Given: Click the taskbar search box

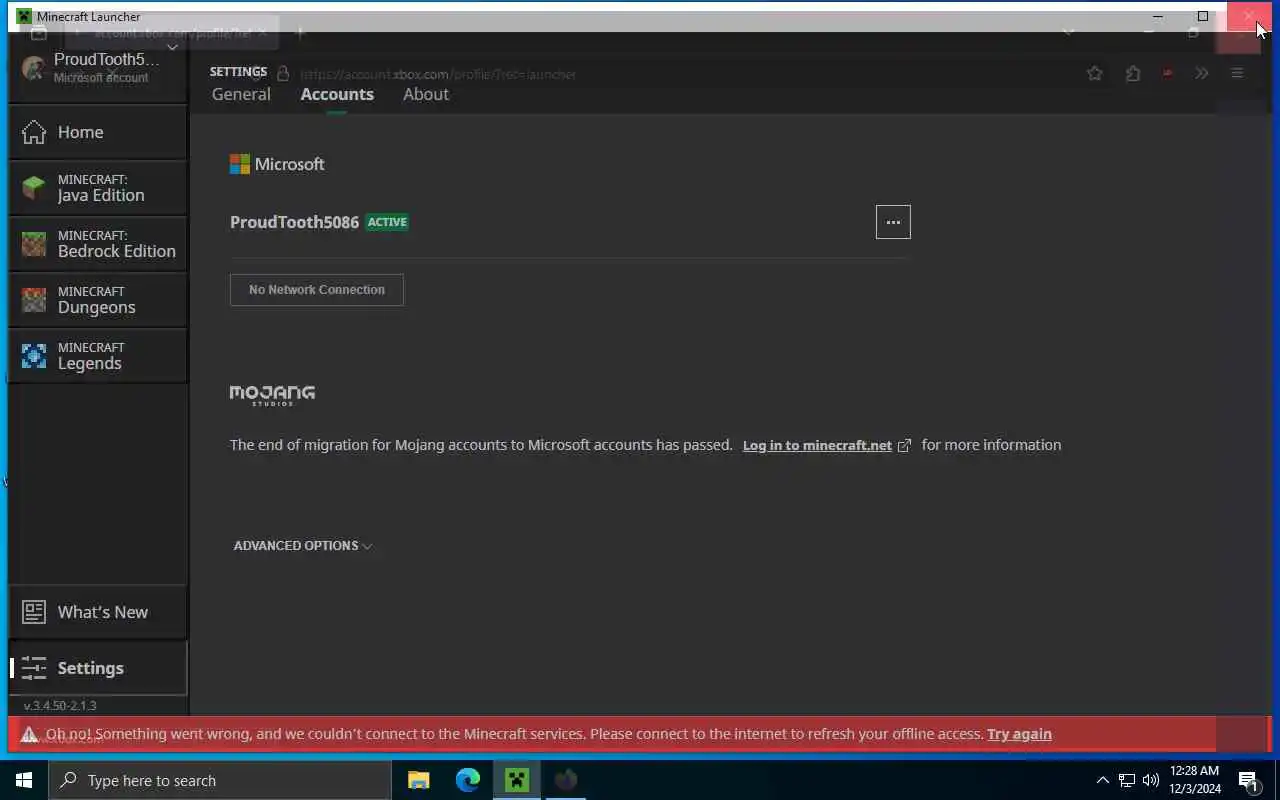Looking at the screenshot, I should (x=220, y=780).
